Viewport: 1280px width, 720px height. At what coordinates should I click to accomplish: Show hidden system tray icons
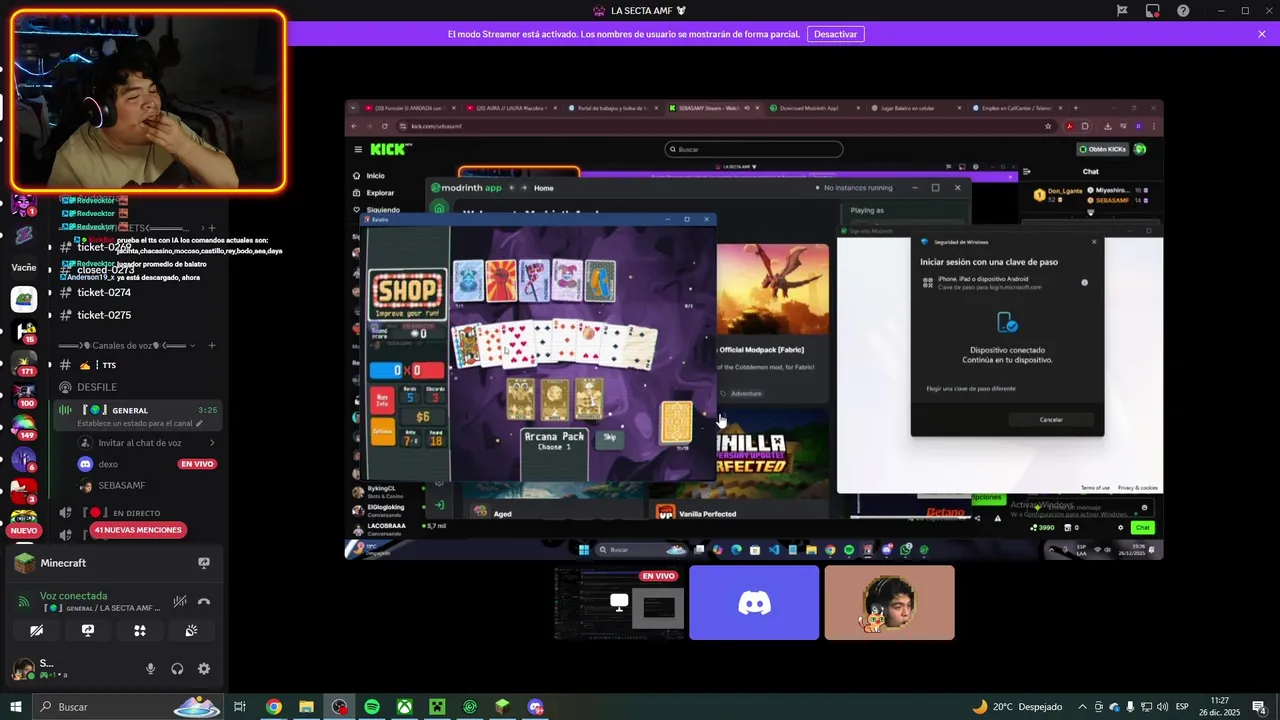click(x=1082, y=707)
